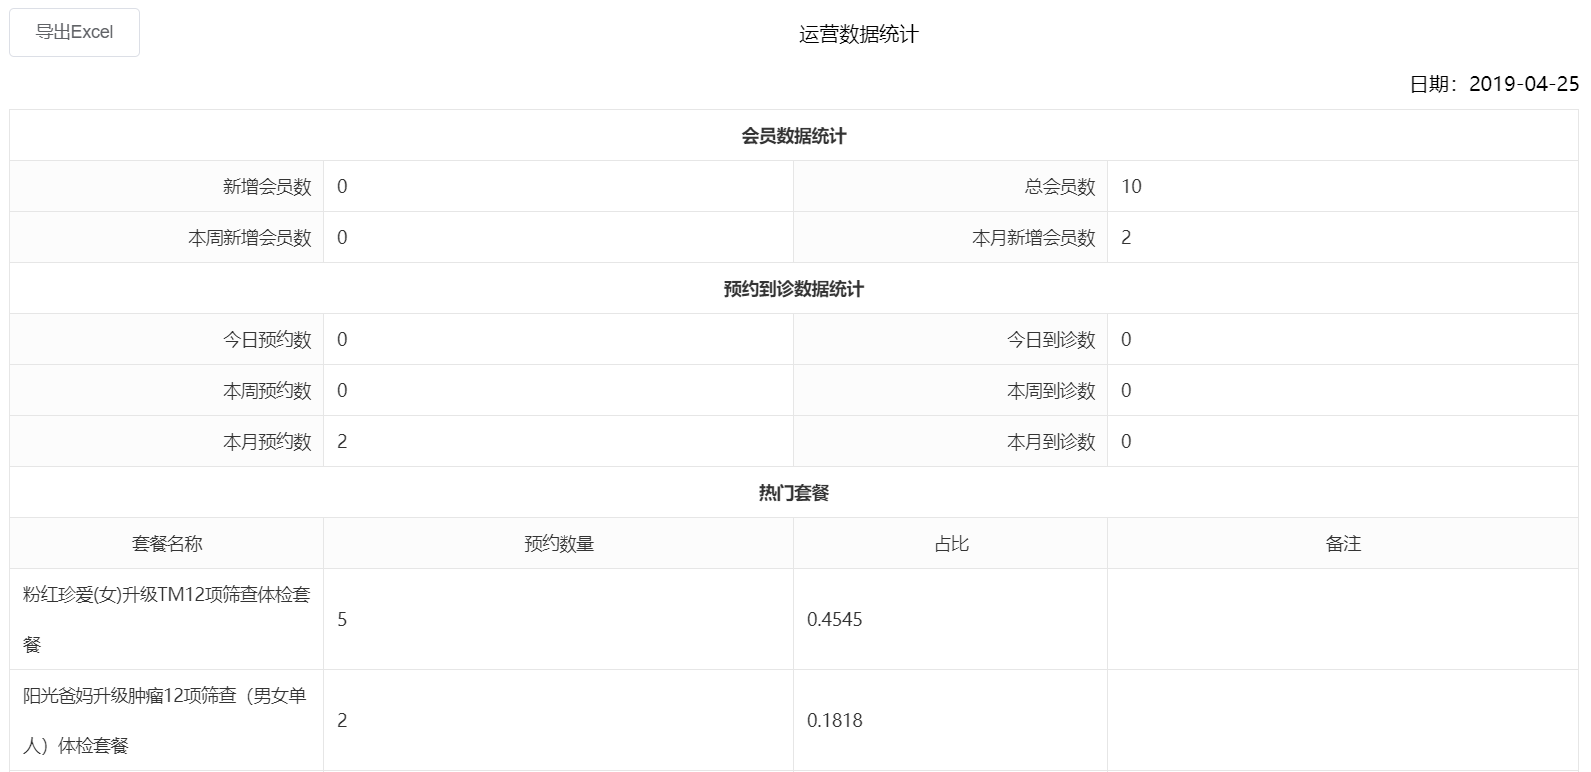1591x772 pixels.
Task: Click the 0.1818 ratio cell
Action: [951, 720]
